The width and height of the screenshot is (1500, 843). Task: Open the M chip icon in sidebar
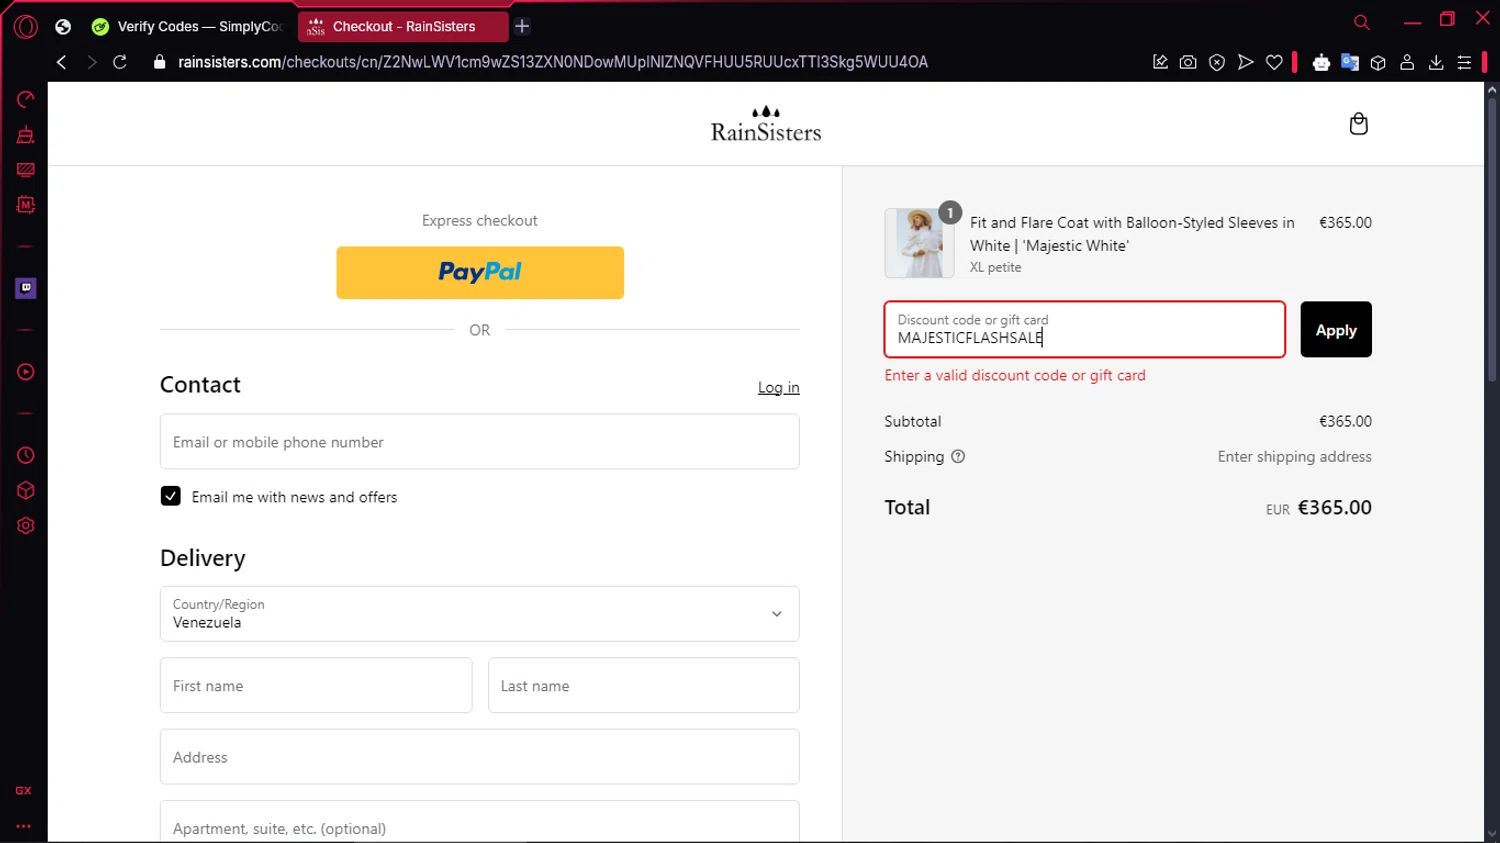click(26, 205)
